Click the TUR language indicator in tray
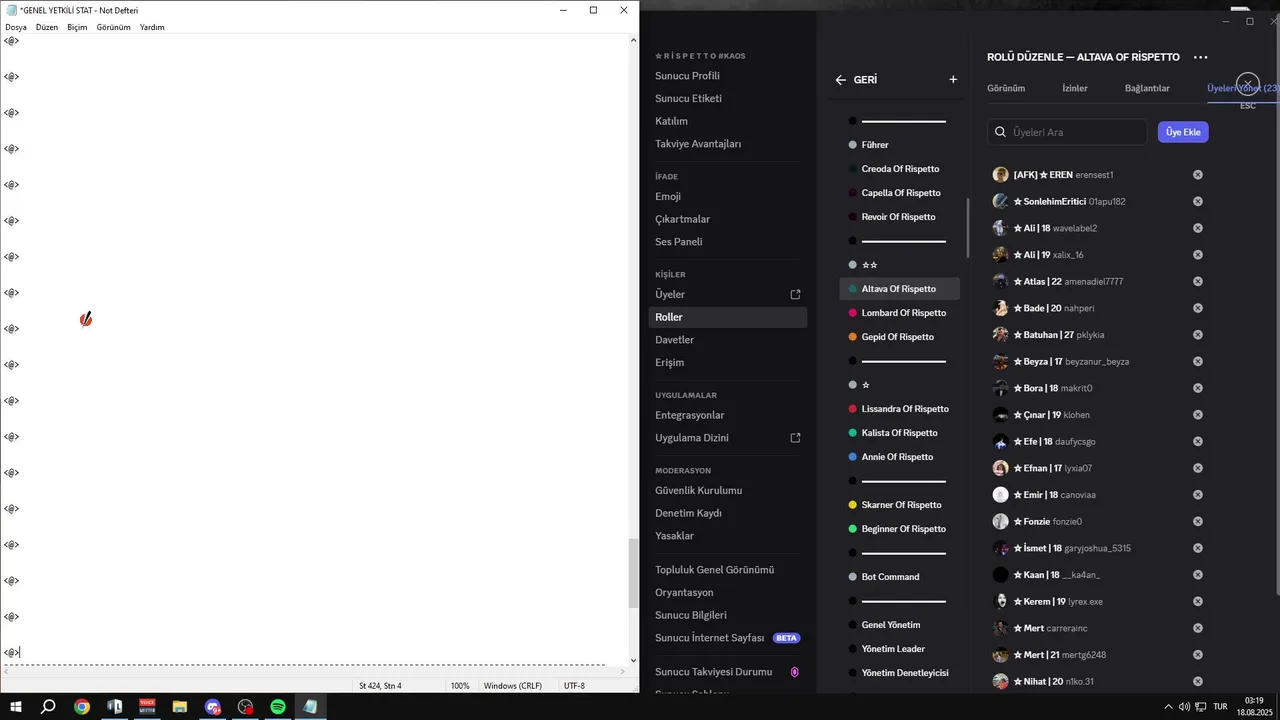This screenshot has height=720, width=1280. (1220, 707)
